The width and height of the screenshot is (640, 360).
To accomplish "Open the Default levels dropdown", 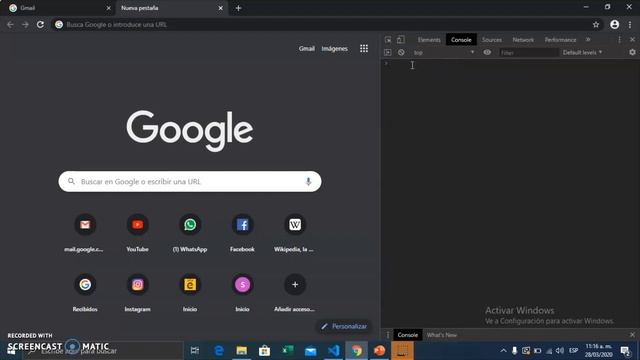I will (x=582, y=52).
